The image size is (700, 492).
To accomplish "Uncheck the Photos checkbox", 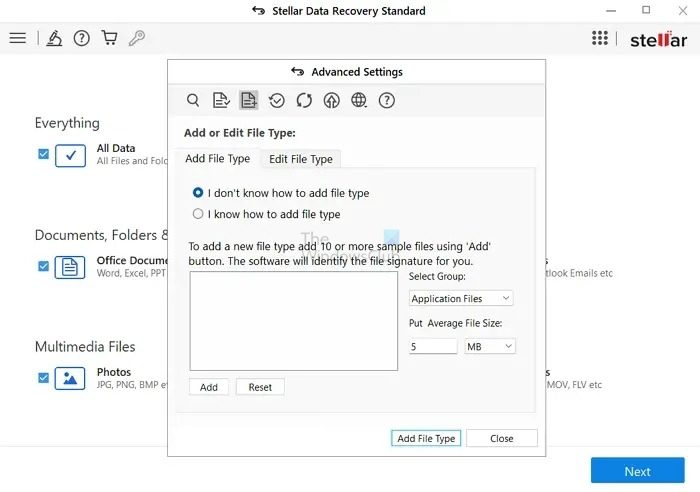I will tap(43, 378).
